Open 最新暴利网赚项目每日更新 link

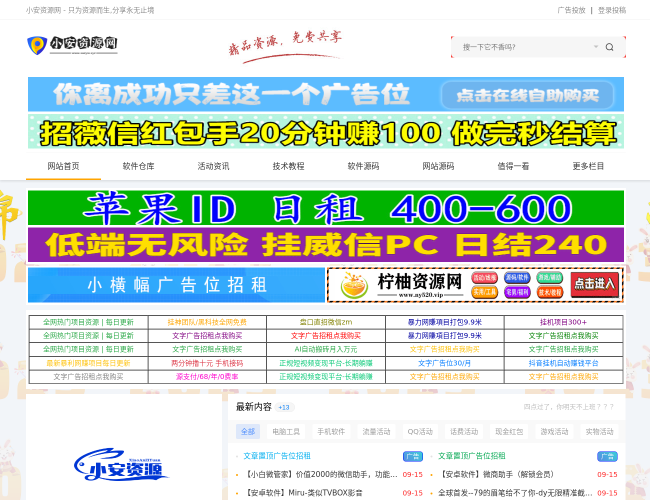88,363
